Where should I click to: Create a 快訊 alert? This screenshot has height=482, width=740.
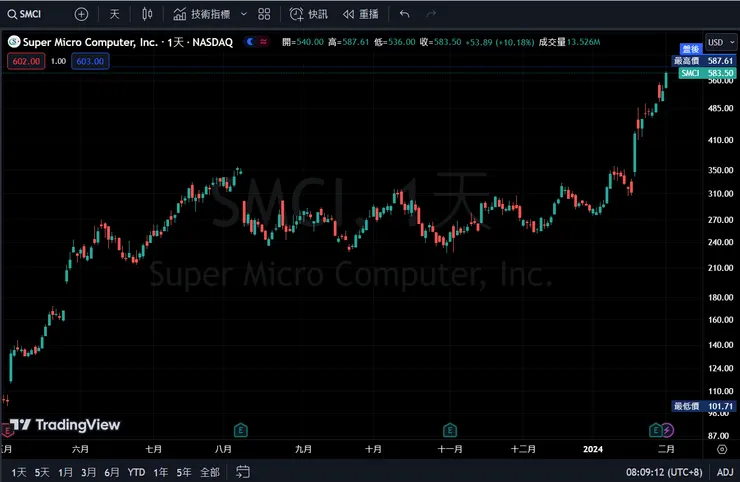pos(308,14)
